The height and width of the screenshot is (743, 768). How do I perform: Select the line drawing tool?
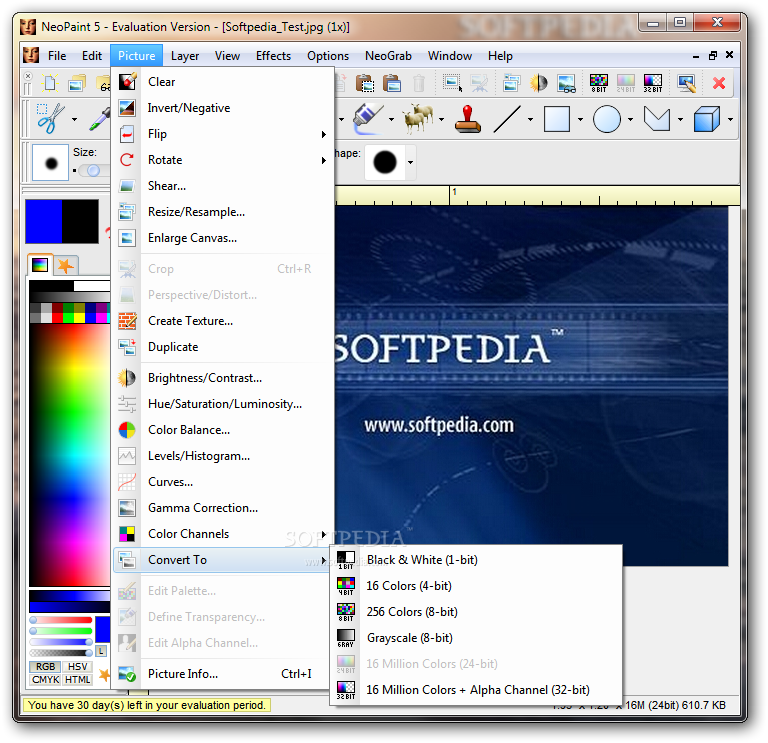(507, 119)
